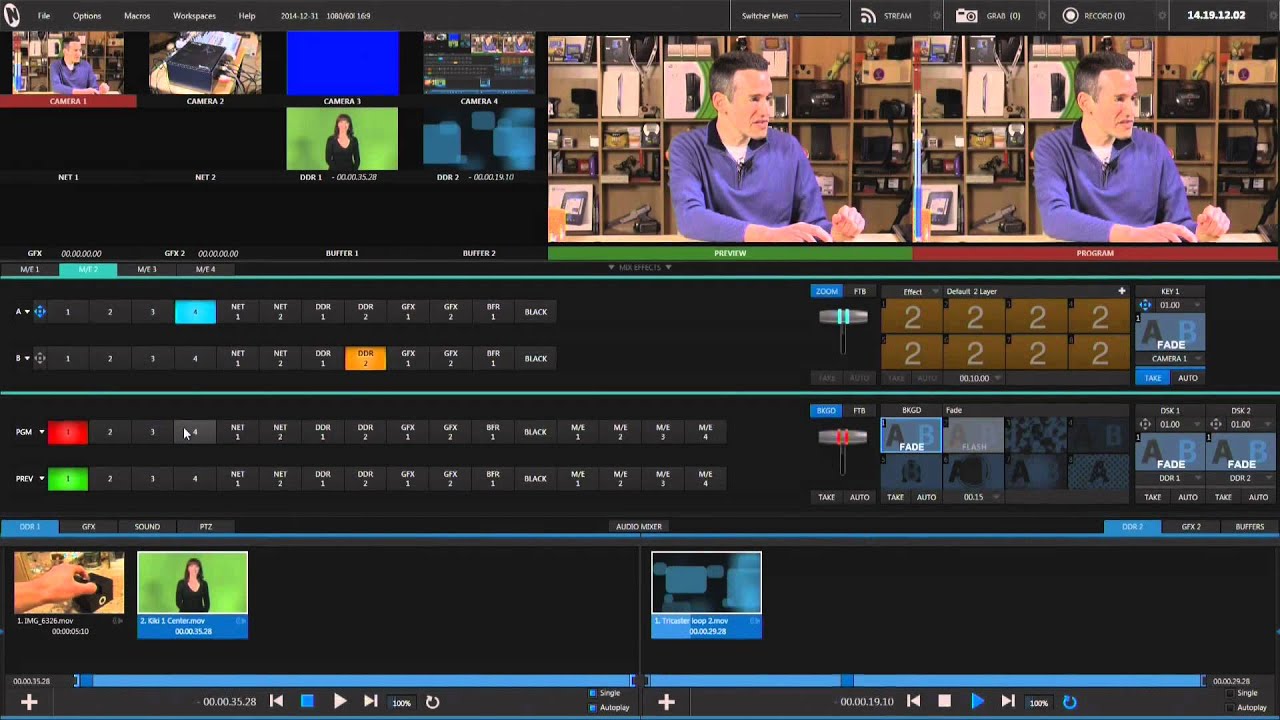Open the KEY 1 positioner icon
Viewport: 1280px width, 720px height.
(x=1145, y=305)
